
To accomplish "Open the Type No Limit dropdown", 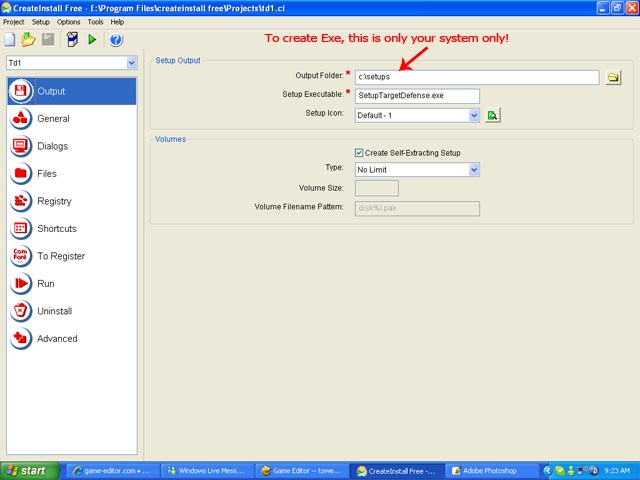I will 473,169.
